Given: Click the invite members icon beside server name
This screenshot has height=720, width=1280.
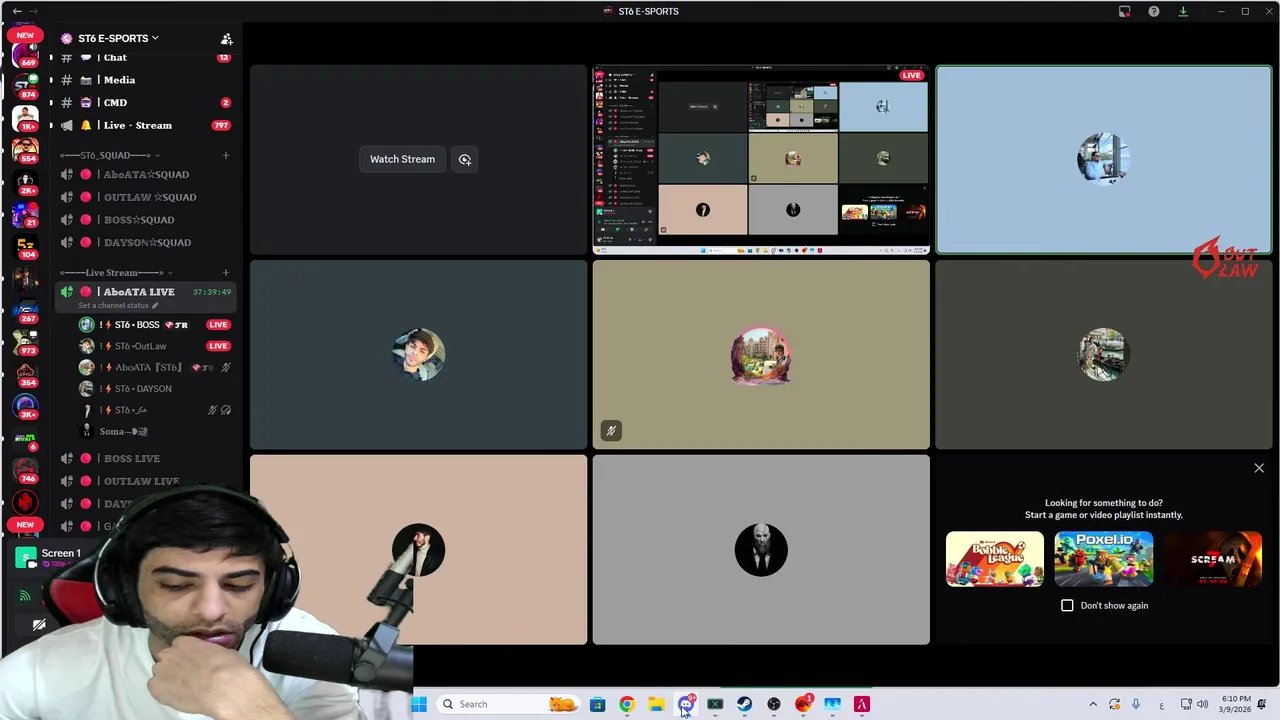Looking at the screenshot, I should tap(227, 39).
